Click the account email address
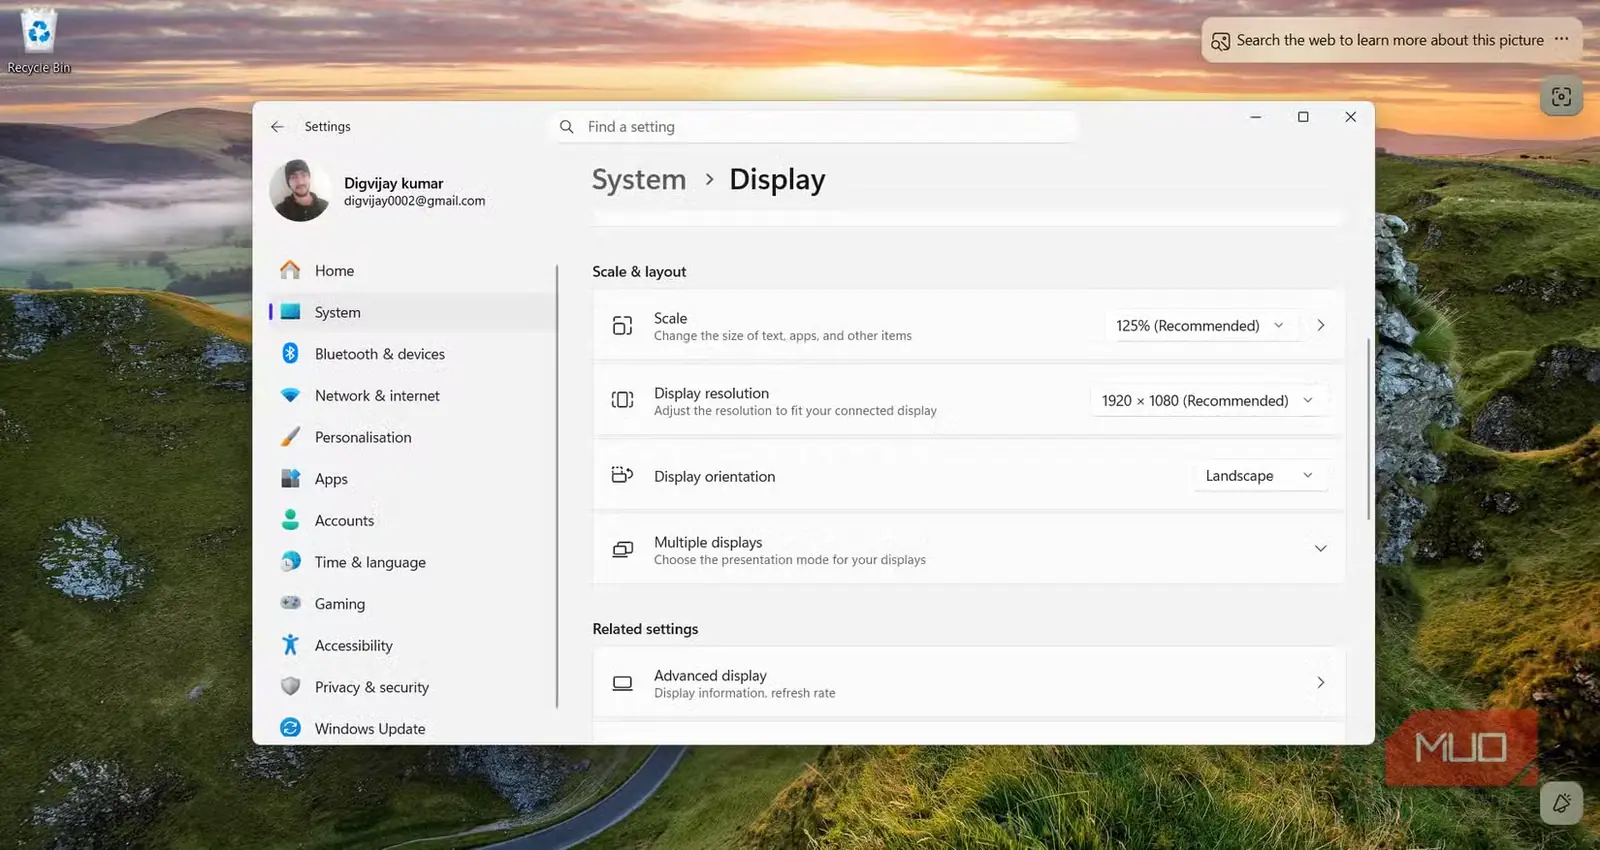 415,201
